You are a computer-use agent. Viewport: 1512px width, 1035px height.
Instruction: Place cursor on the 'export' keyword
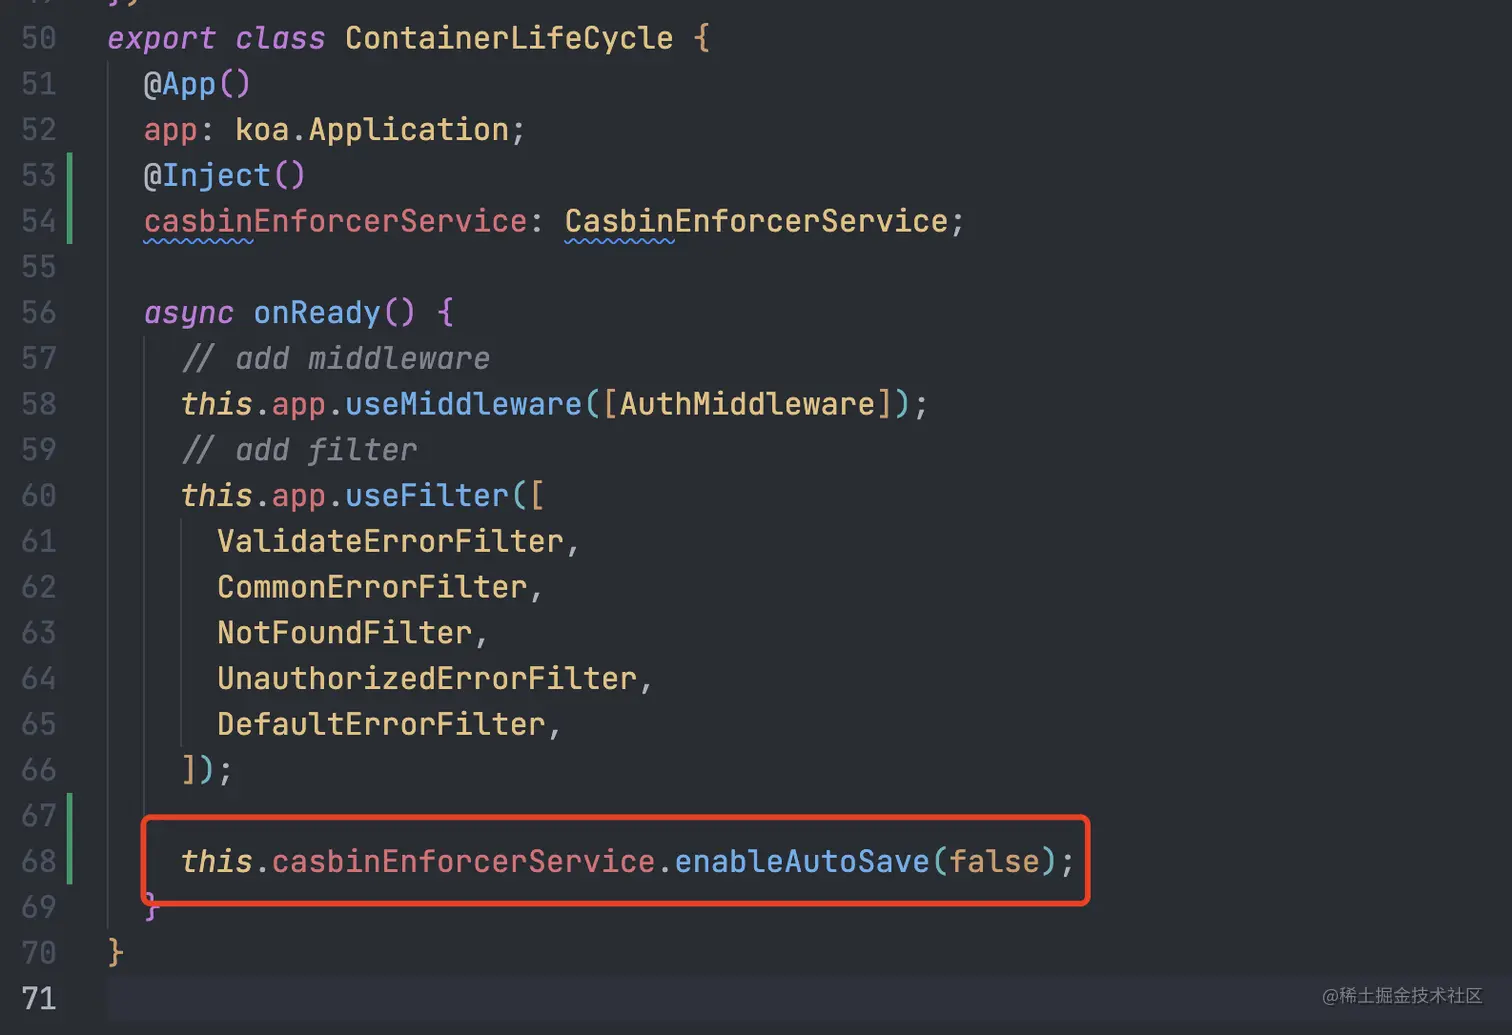161,38
